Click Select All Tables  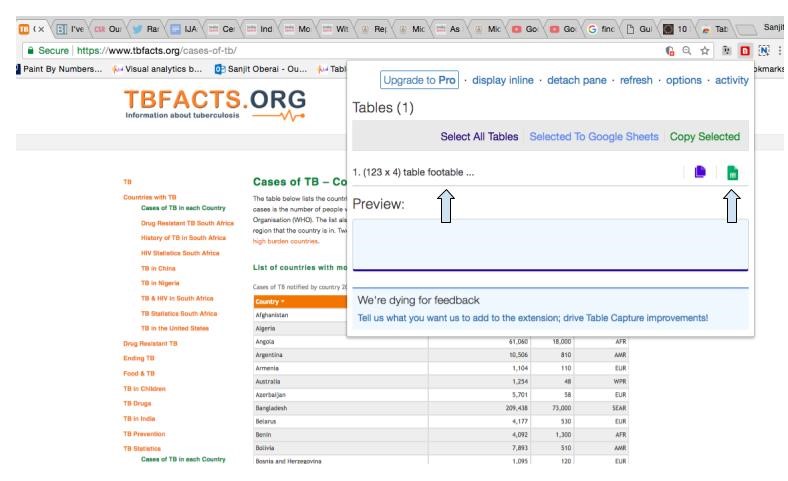[479, 136]
